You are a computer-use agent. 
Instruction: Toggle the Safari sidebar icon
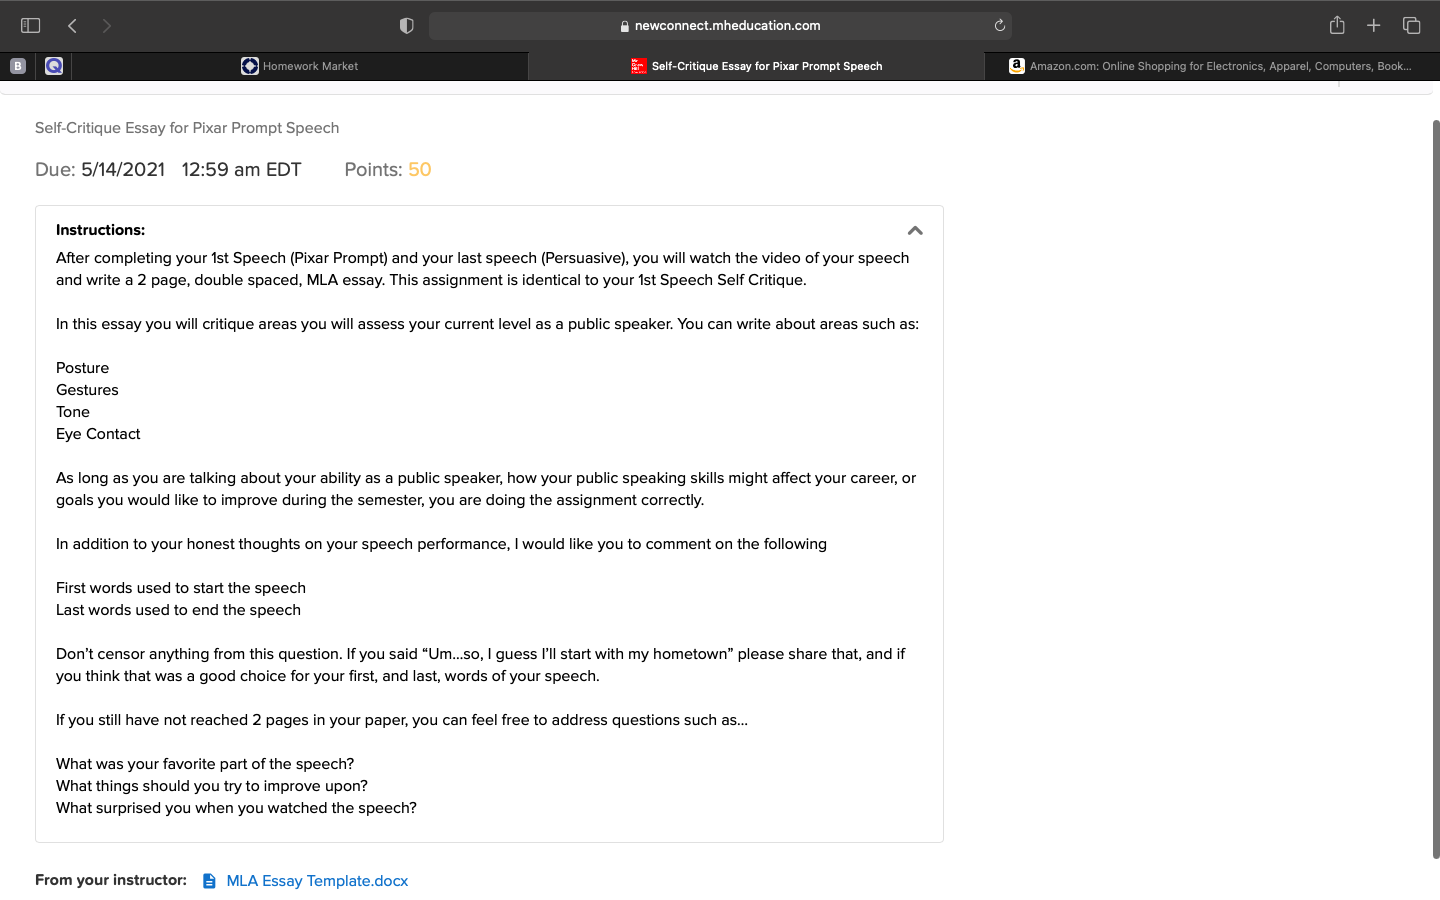(x=30, y=26)
